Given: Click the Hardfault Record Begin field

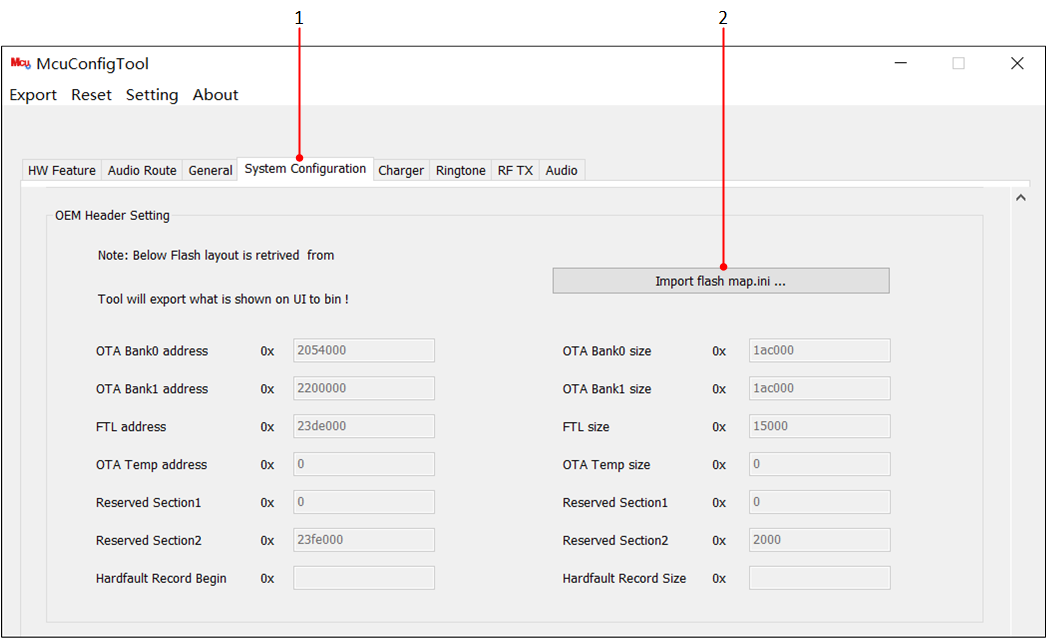Looking at the screenshot, I should tap(364, 578).
